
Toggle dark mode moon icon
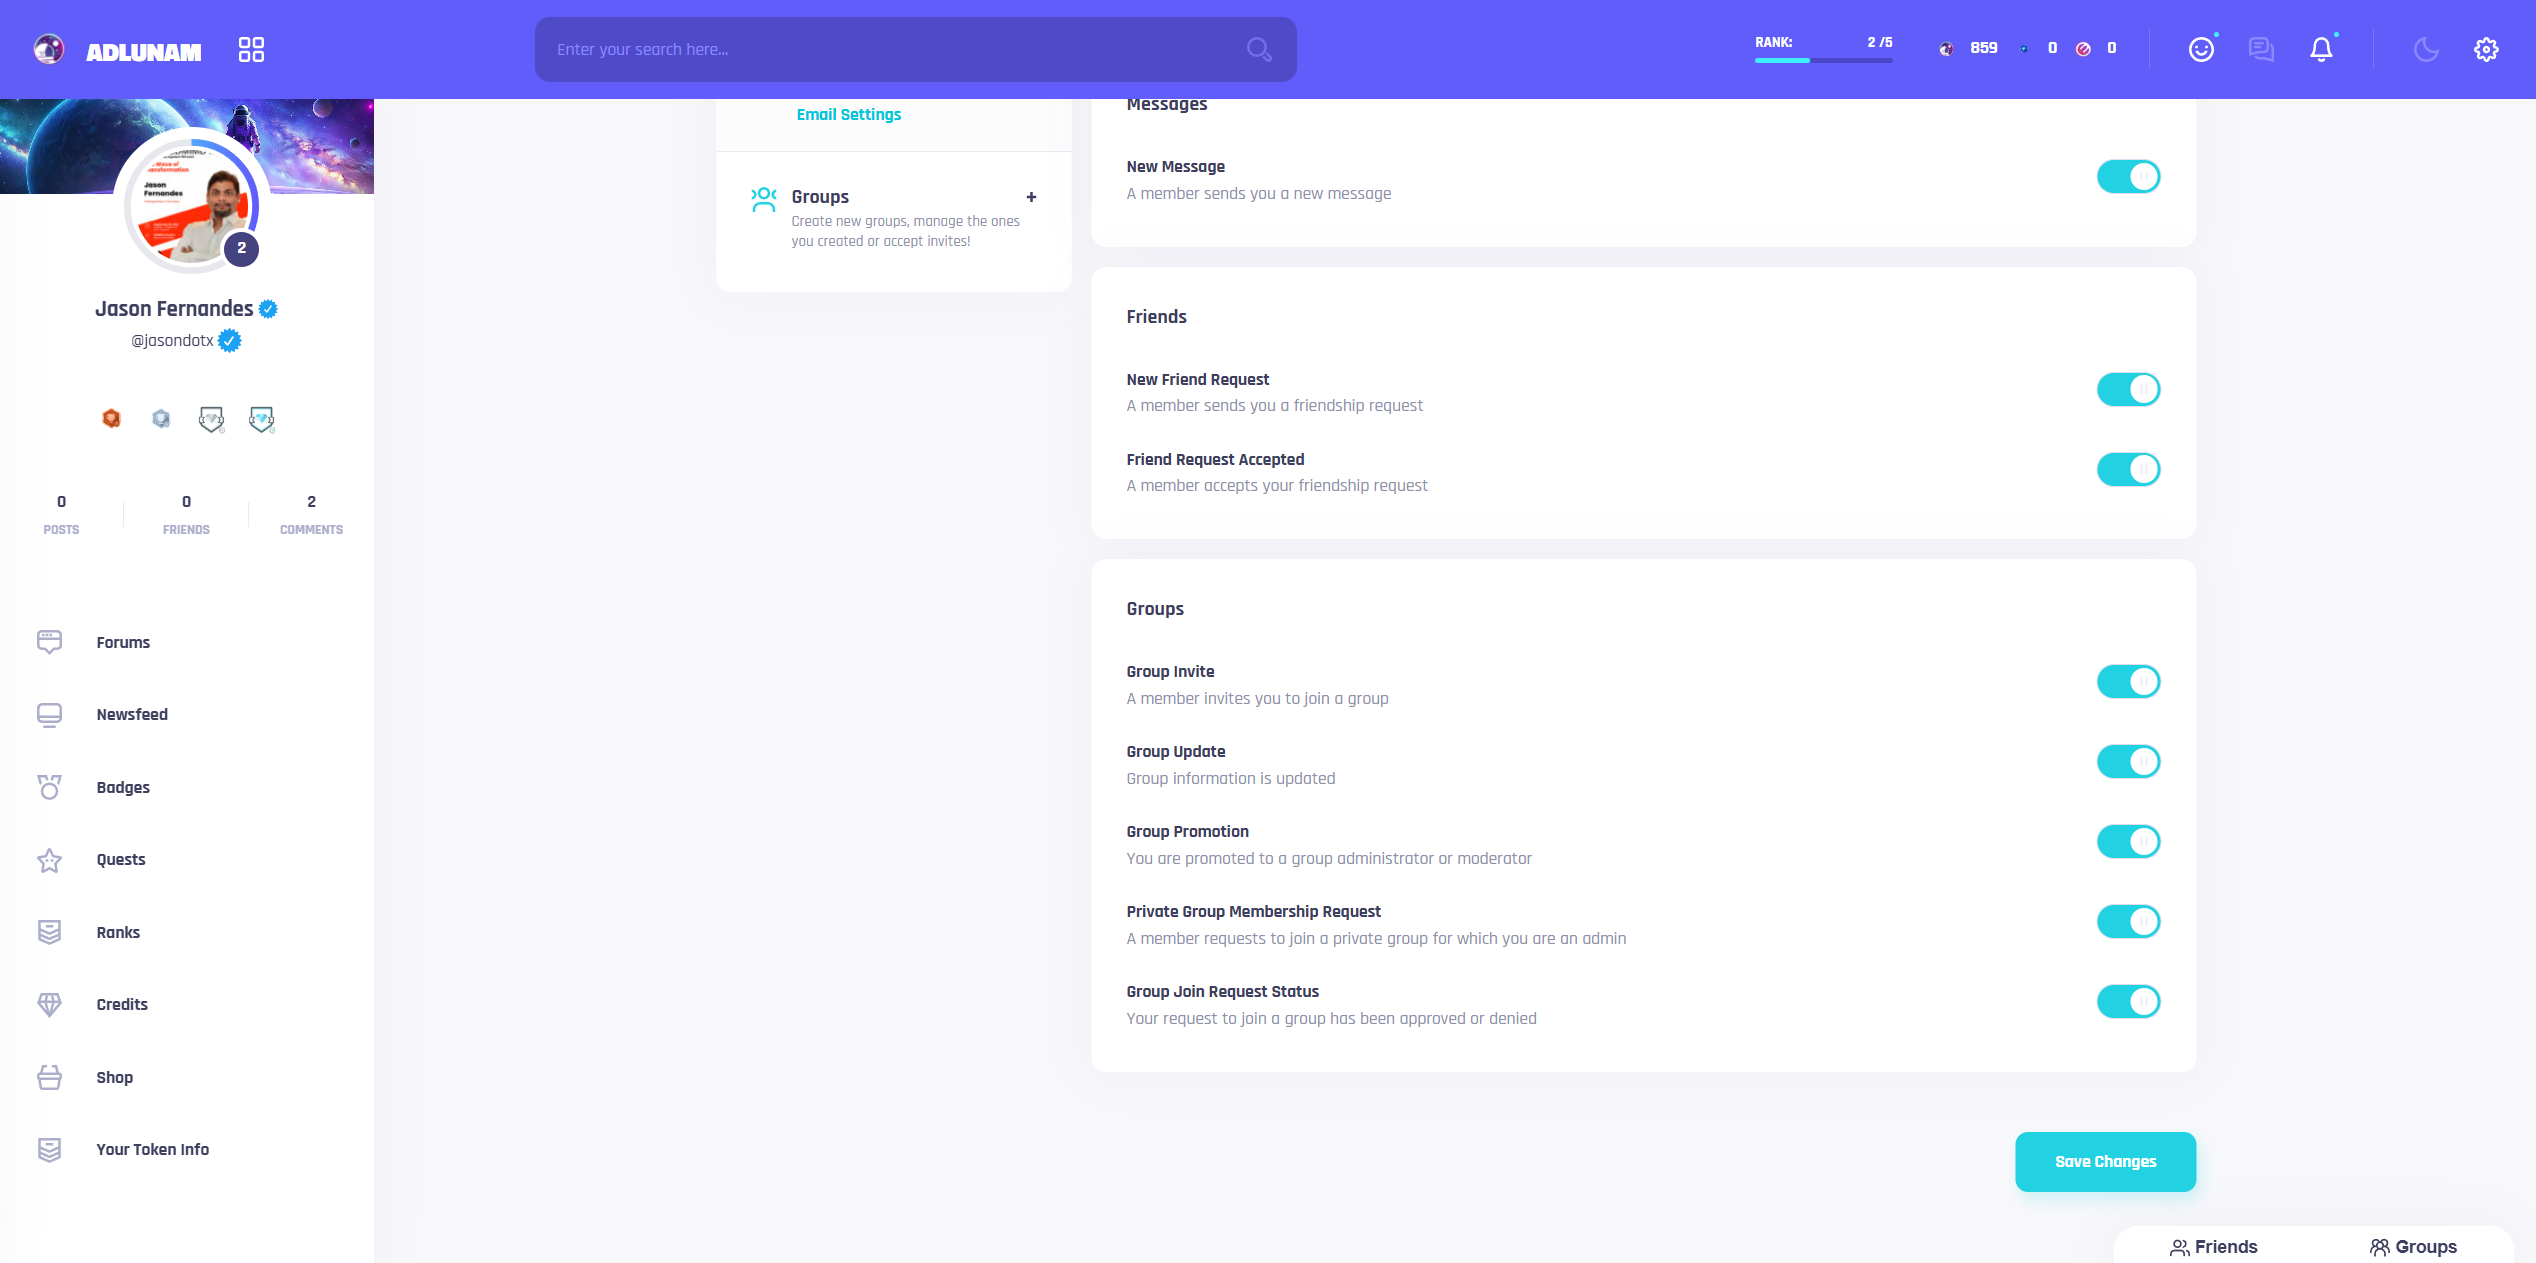pyautogui.click(x=2426, y=49)
